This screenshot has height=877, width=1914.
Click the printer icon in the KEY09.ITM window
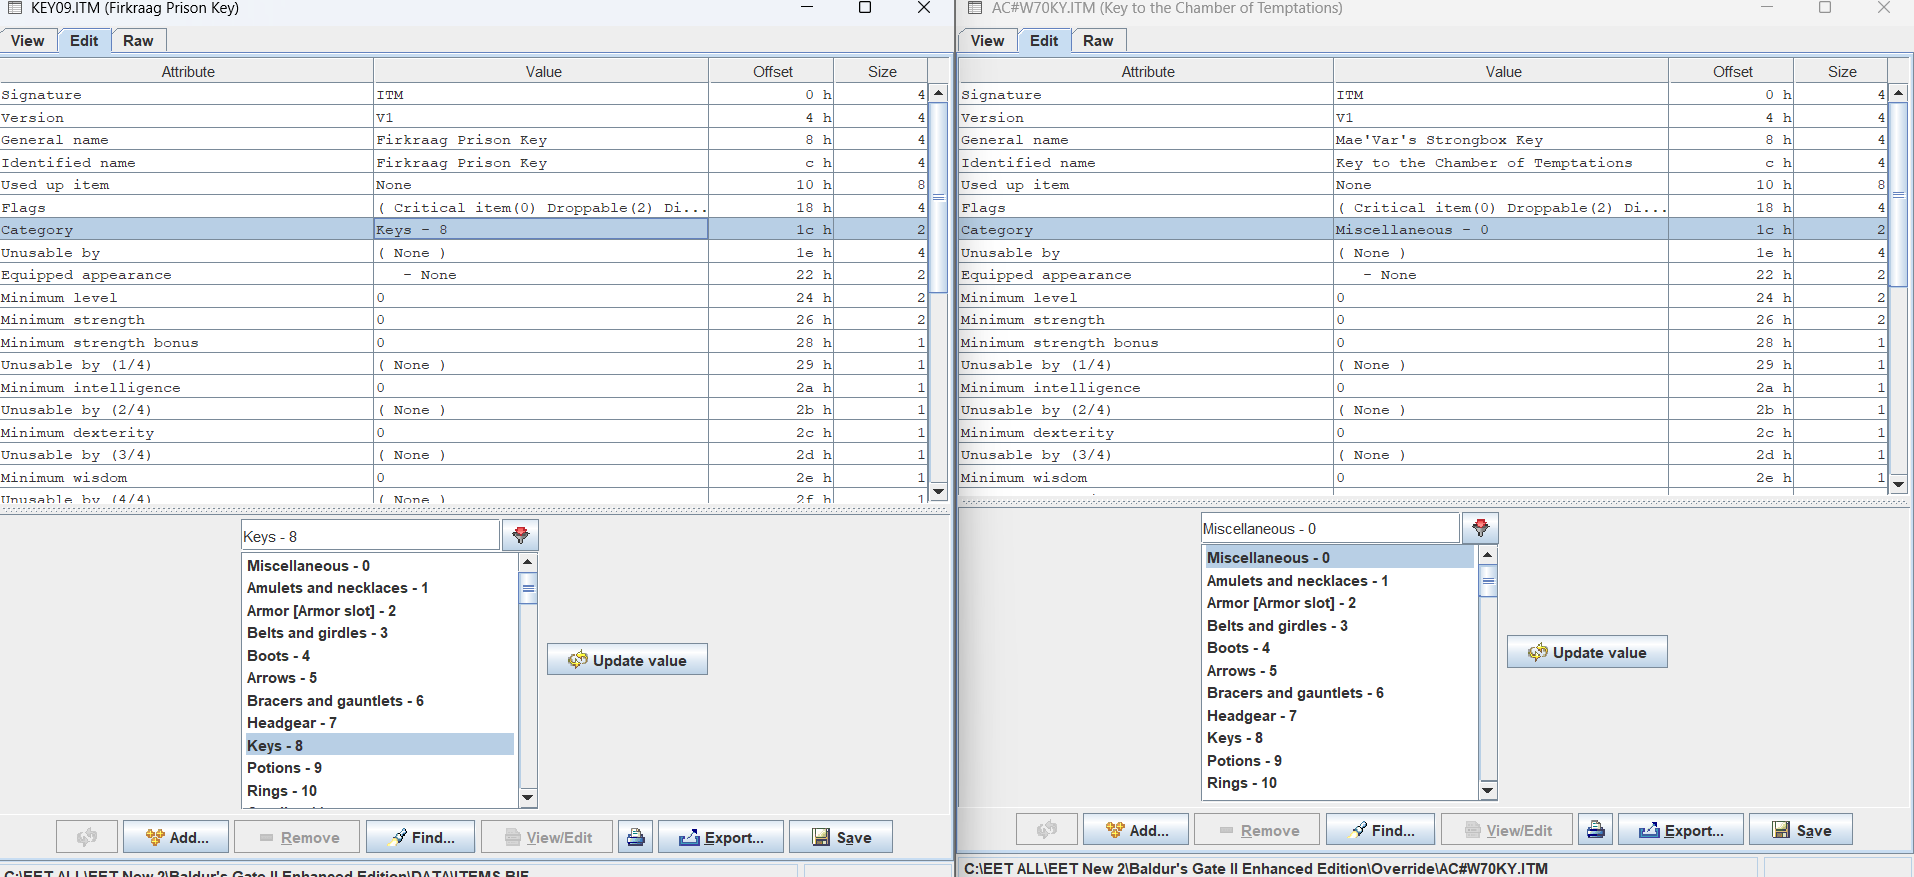pyautogui.click(x=635, y=837)
